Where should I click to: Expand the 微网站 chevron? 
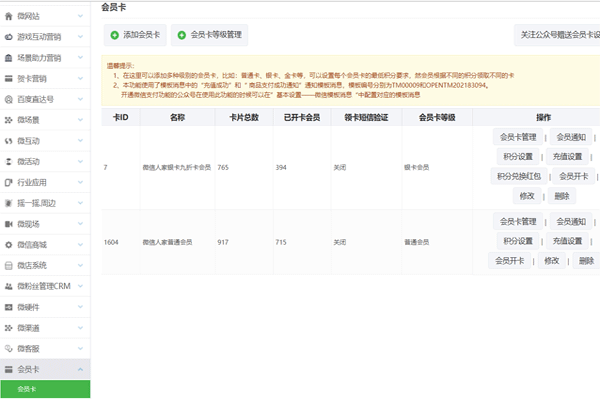click(x=80, y=16)
